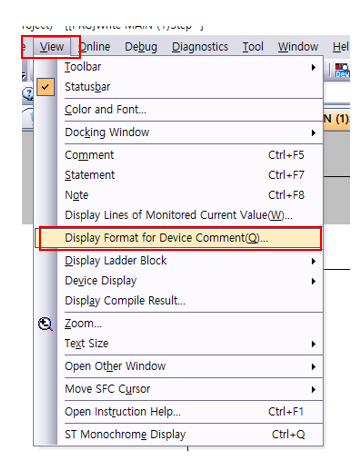Open the Help menu

pyautogui.click(x=341, y=47)
